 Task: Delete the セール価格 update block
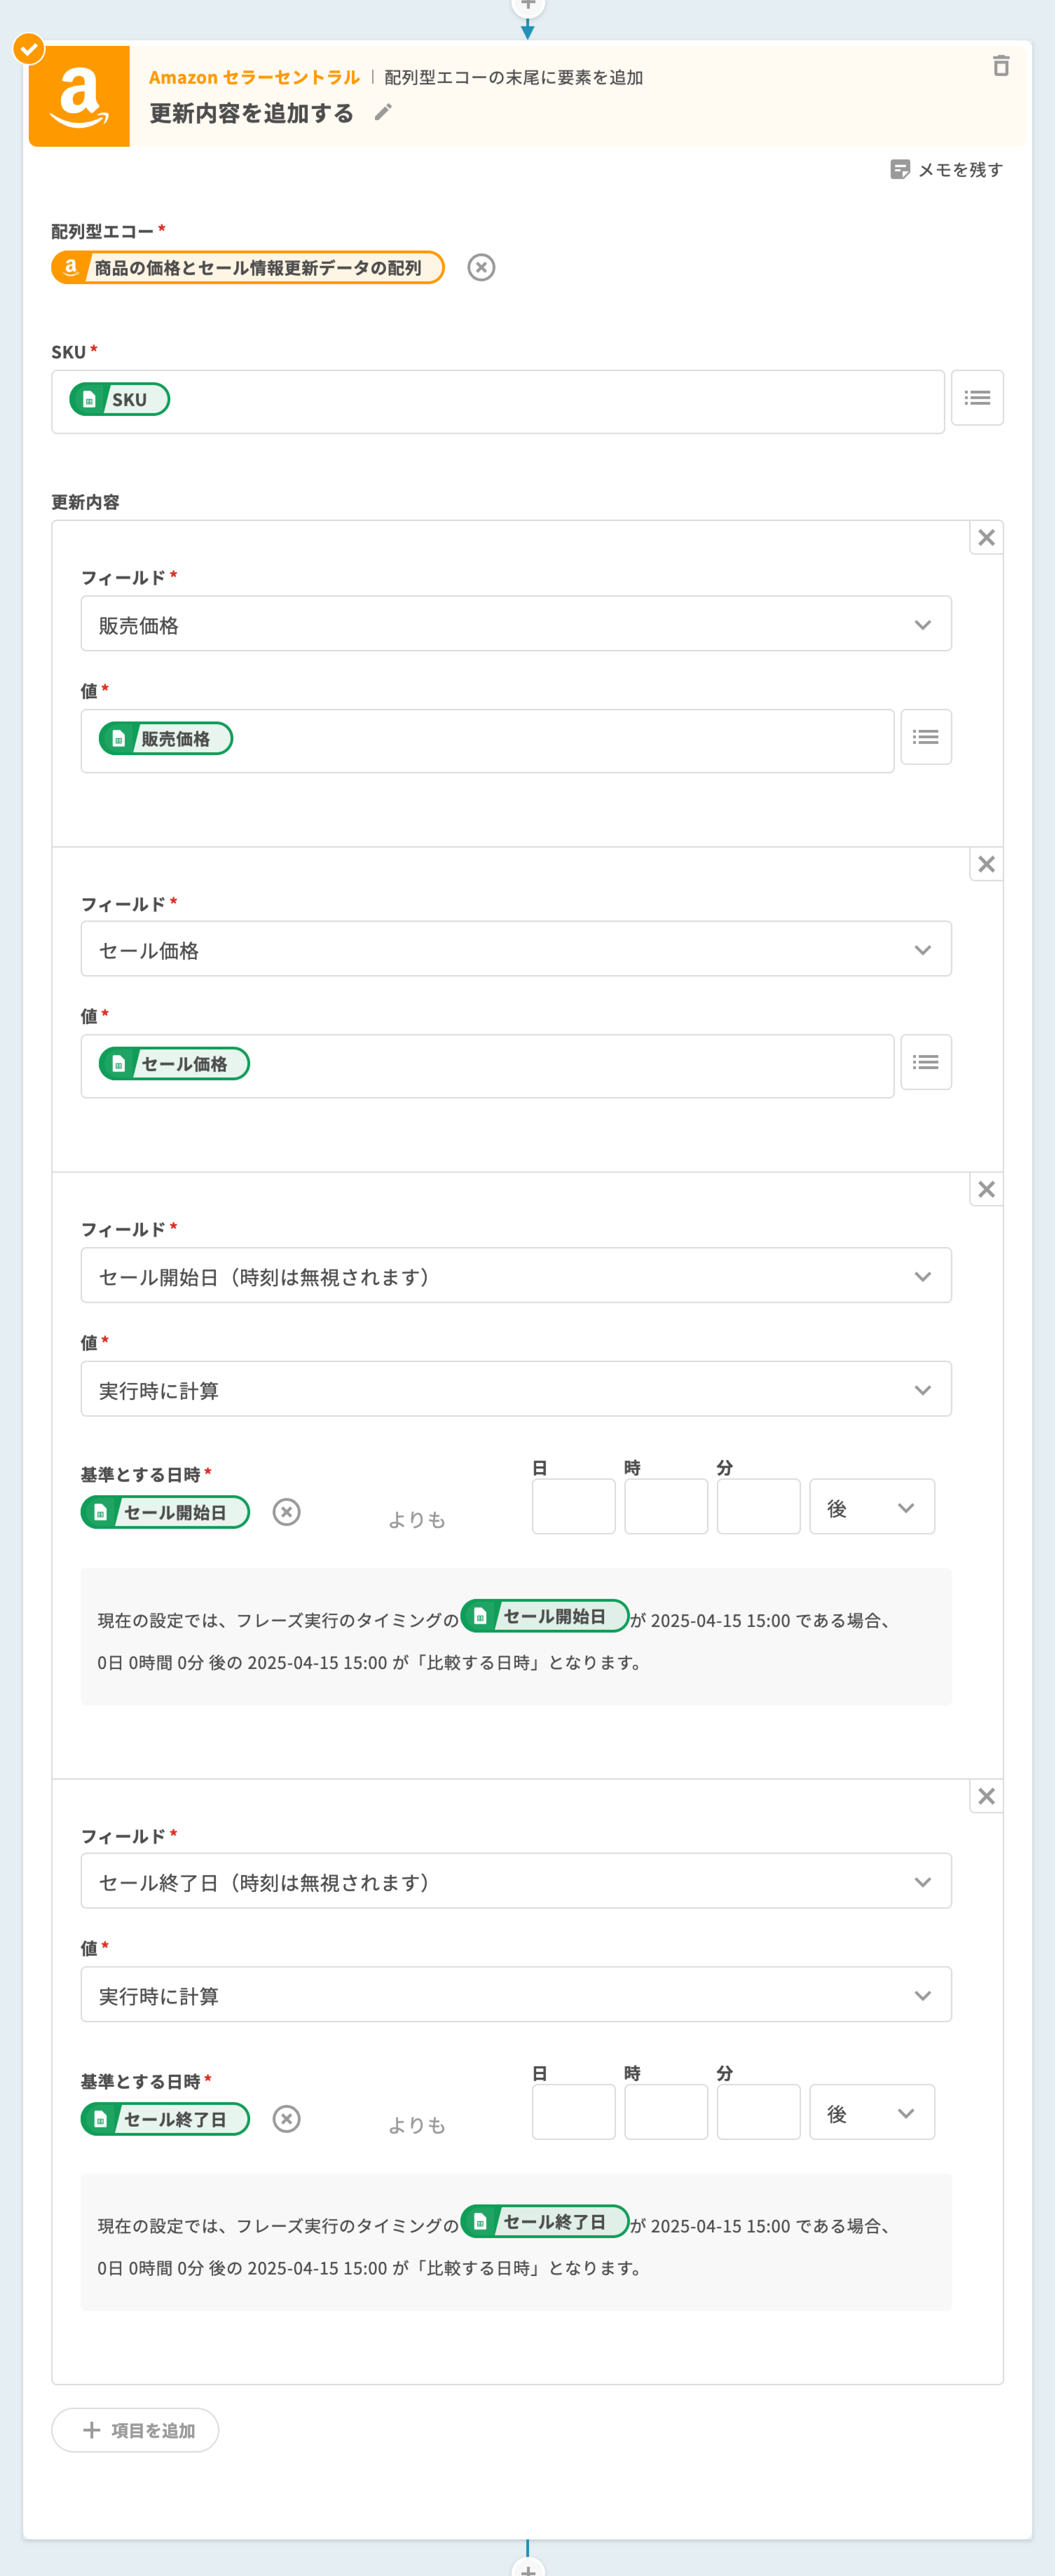986,864
